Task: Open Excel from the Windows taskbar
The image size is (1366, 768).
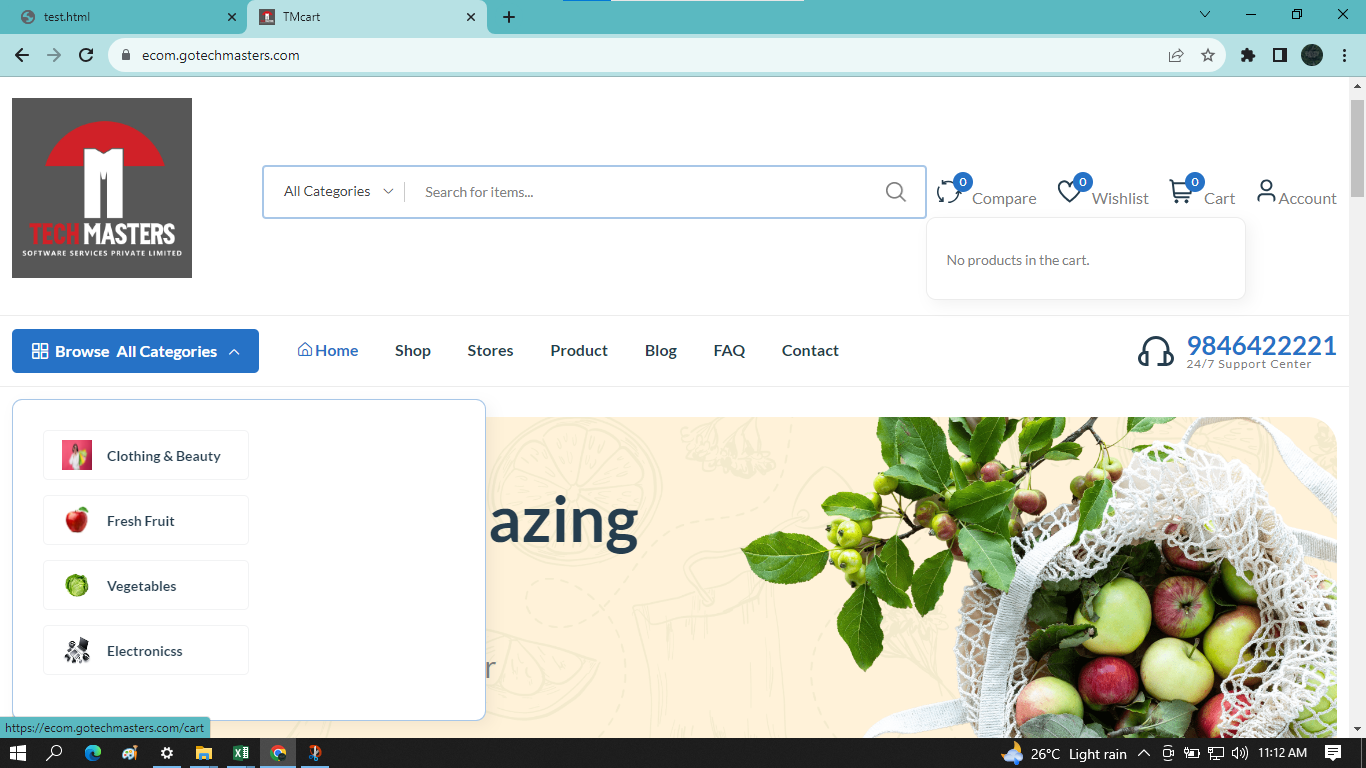Action: coord(241,753)
